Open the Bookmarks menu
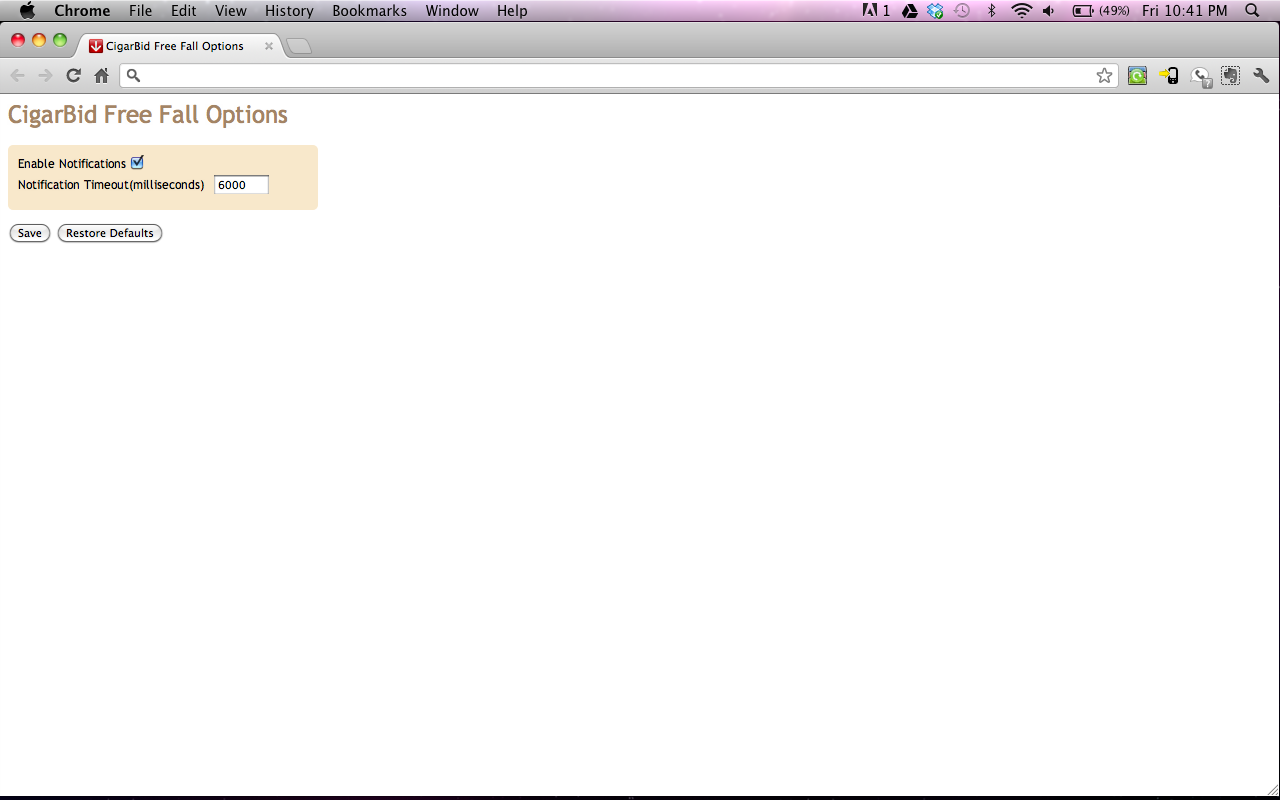 (370, 11)
